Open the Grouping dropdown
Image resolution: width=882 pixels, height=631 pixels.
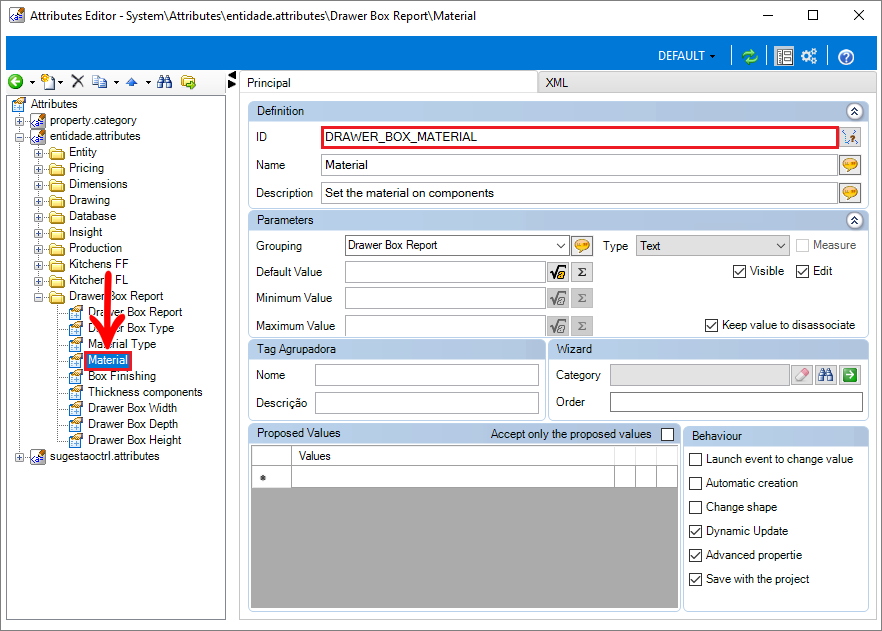560,246
